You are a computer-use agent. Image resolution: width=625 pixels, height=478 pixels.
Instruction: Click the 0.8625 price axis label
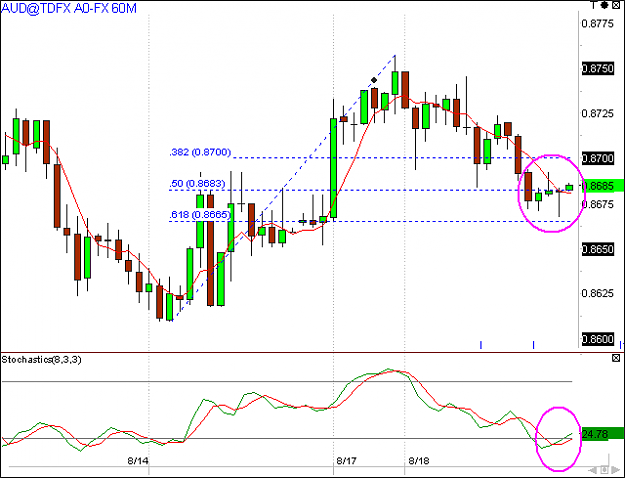tap(597, 294)
